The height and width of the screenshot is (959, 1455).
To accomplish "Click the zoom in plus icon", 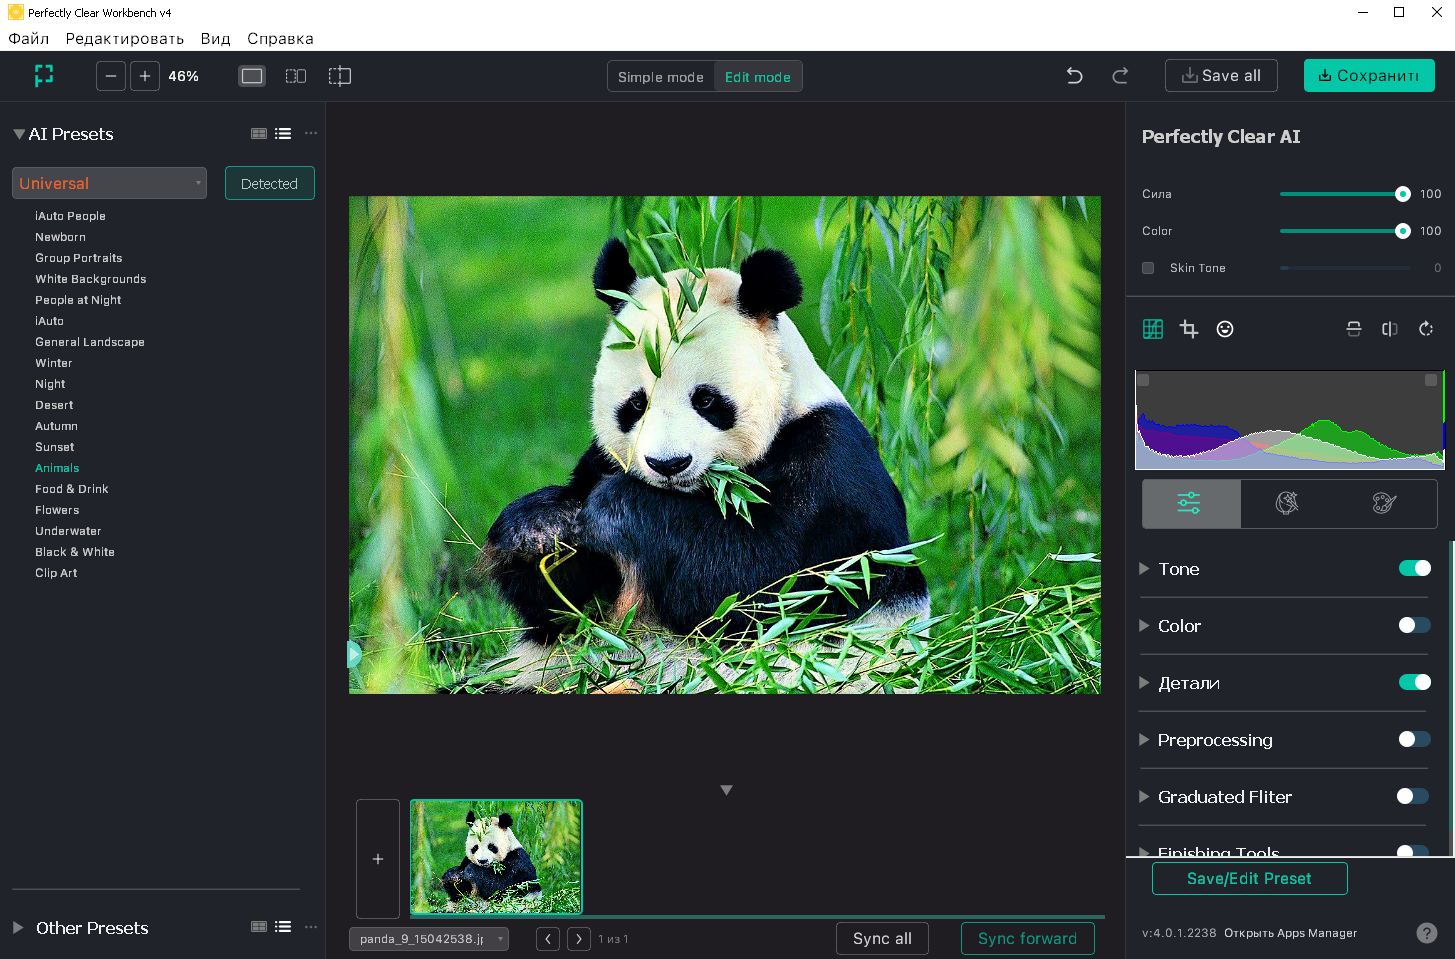I will (145, 76).
